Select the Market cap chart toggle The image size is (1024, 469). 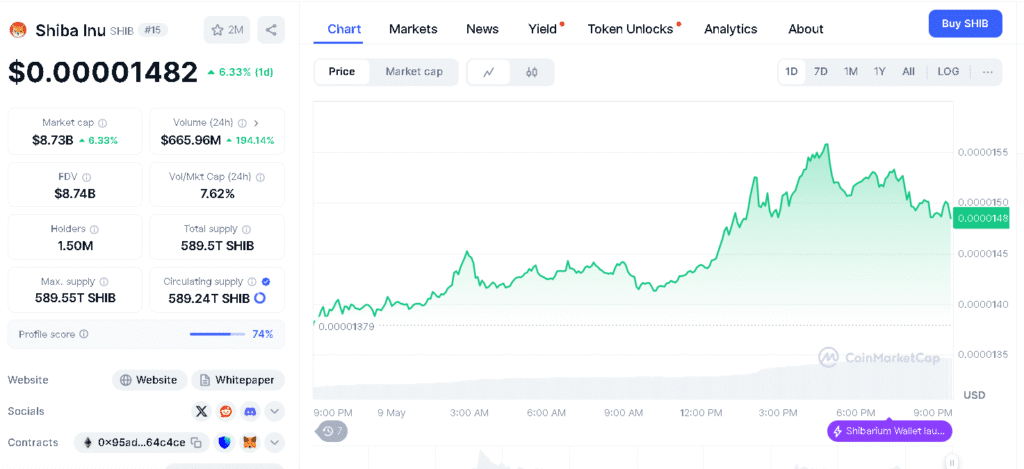click(414, 72)
